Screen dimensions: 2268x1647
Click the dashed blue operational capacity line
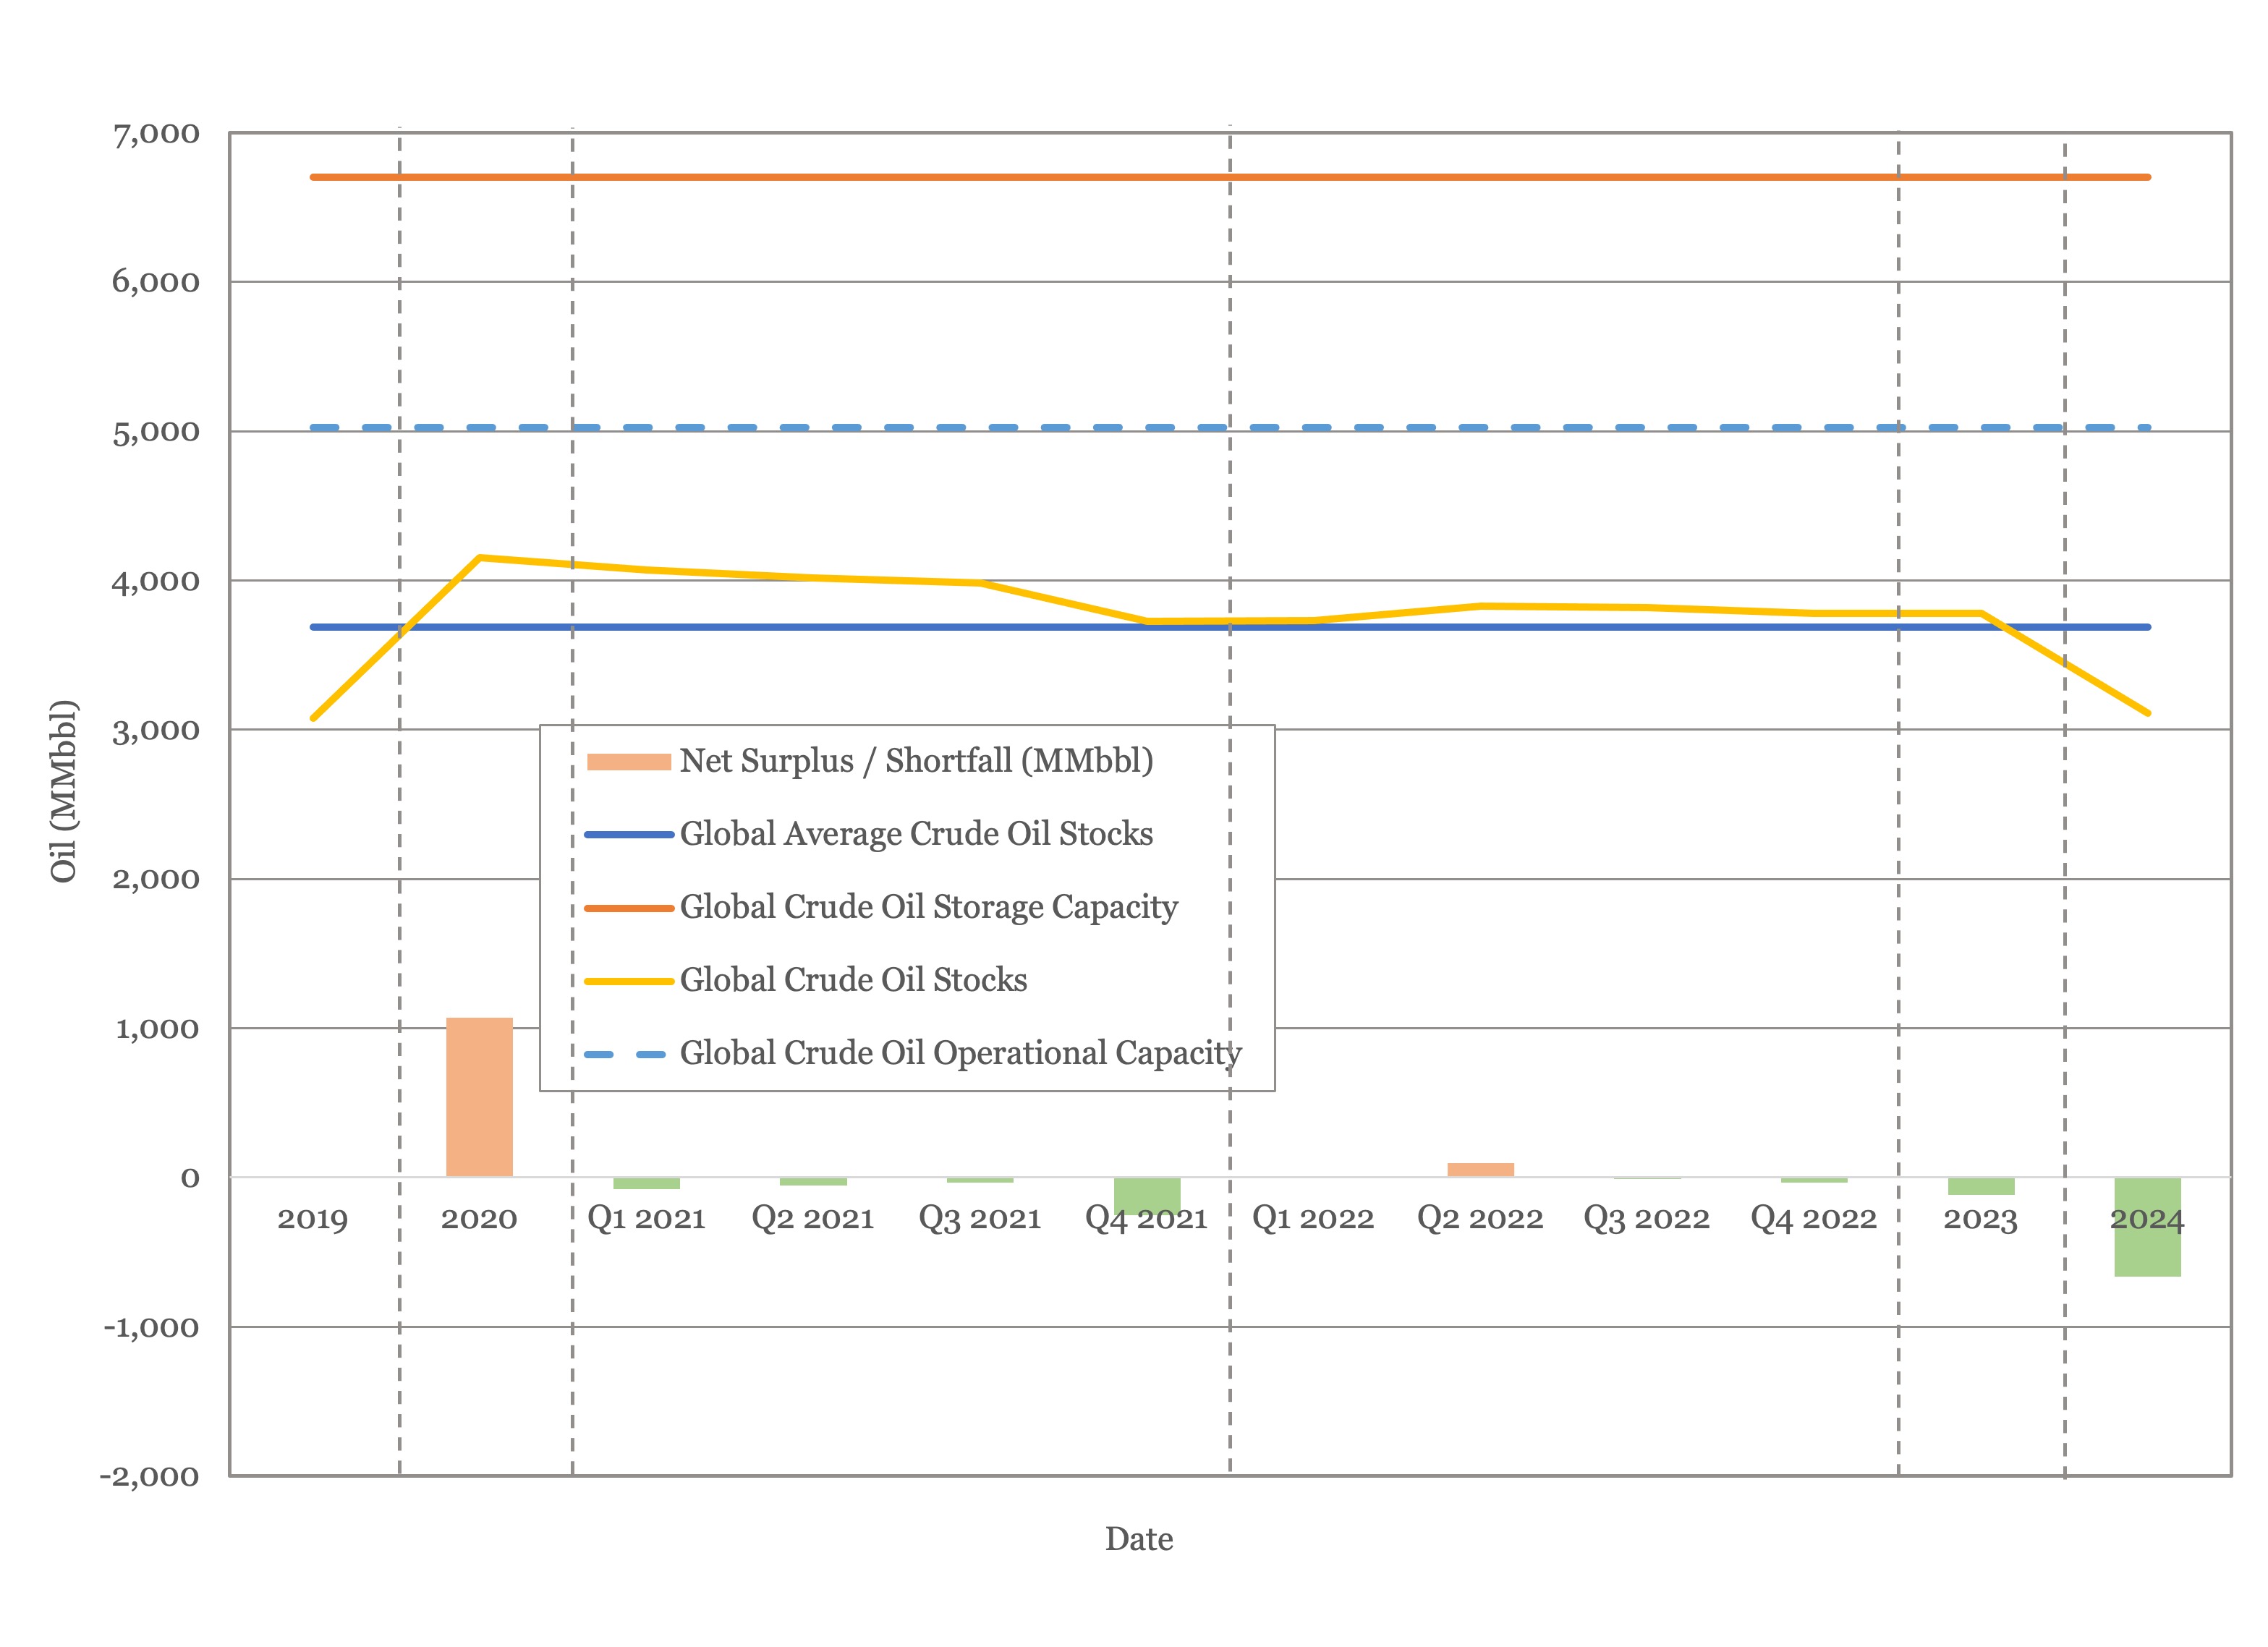tap(1230, 428)
